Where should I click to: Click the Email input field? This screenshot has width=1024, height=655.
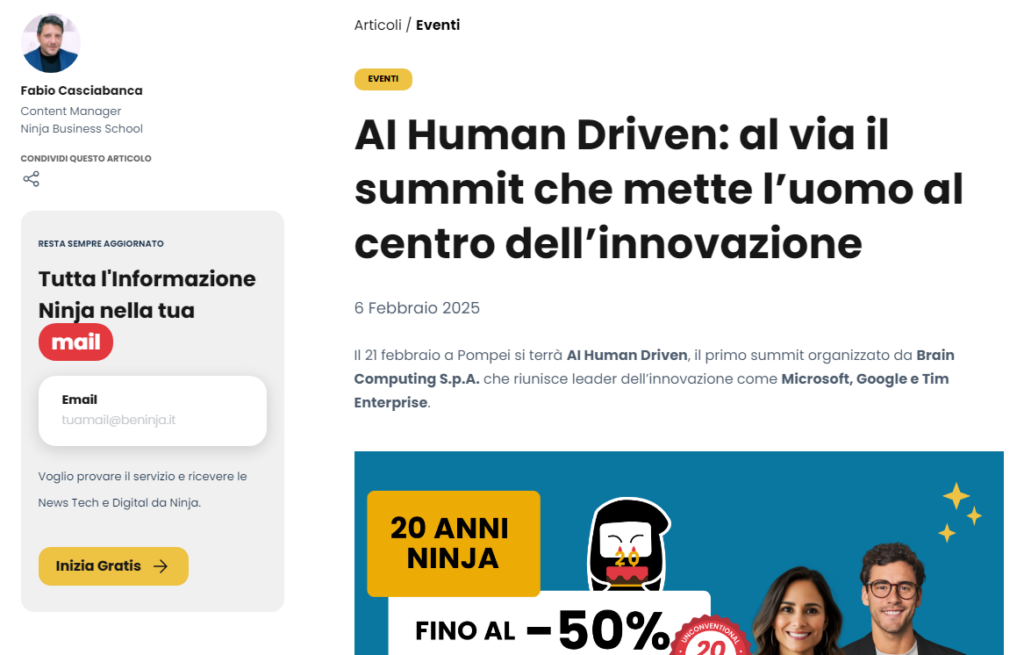[153, 411]
